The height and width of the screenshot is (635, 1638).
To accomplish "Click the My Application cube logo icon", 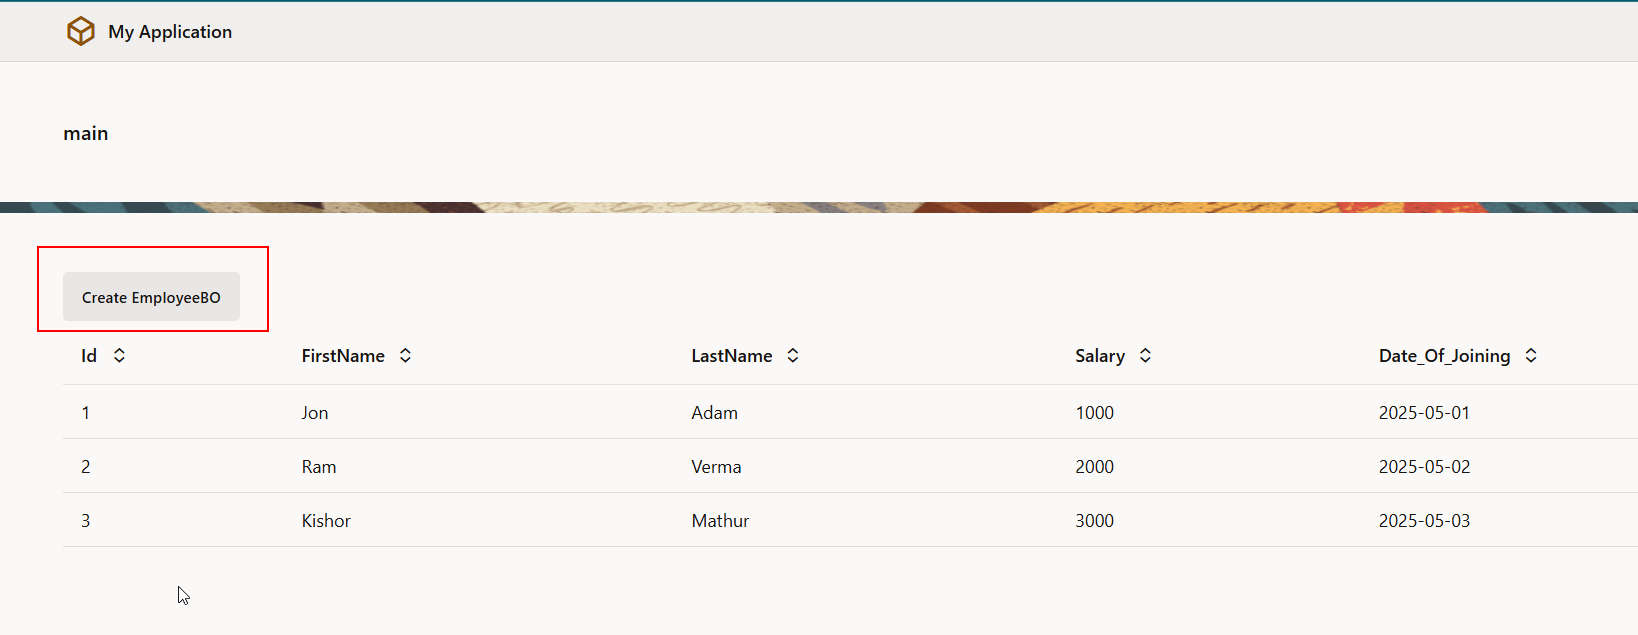I will point(80,32).
